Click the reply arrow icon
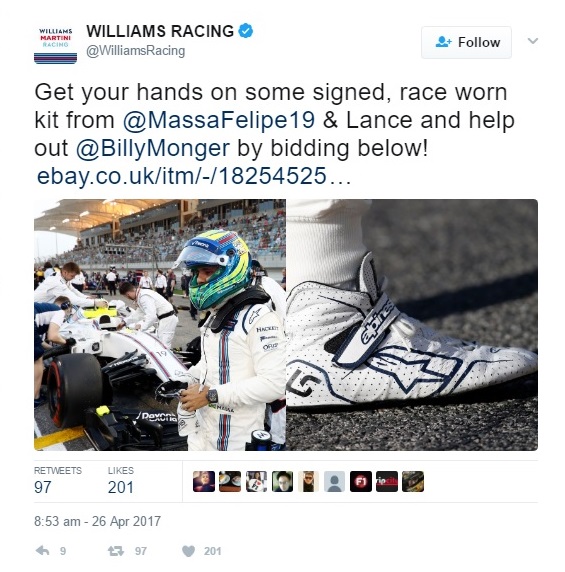 43,550
